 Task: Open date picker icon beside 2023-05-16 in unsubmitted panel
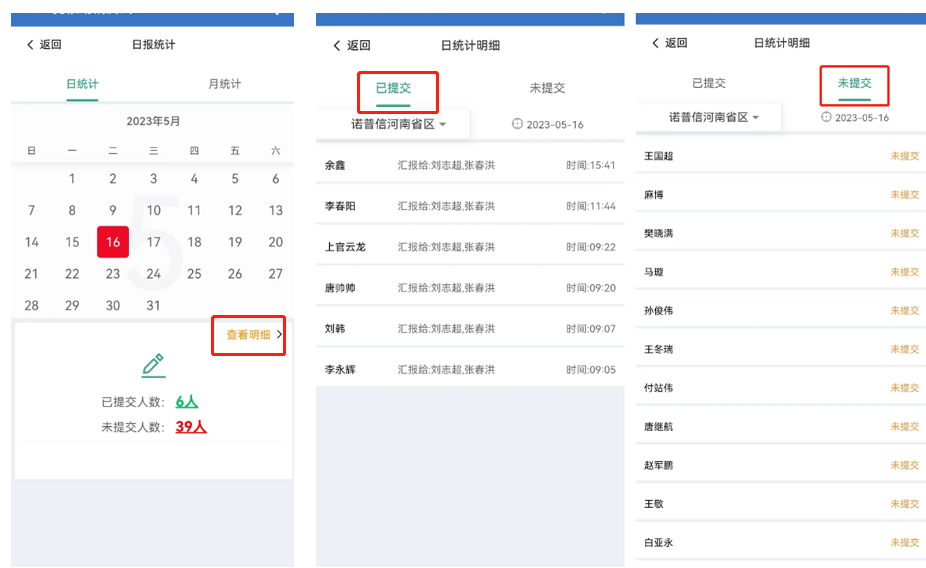click(826, 117)
